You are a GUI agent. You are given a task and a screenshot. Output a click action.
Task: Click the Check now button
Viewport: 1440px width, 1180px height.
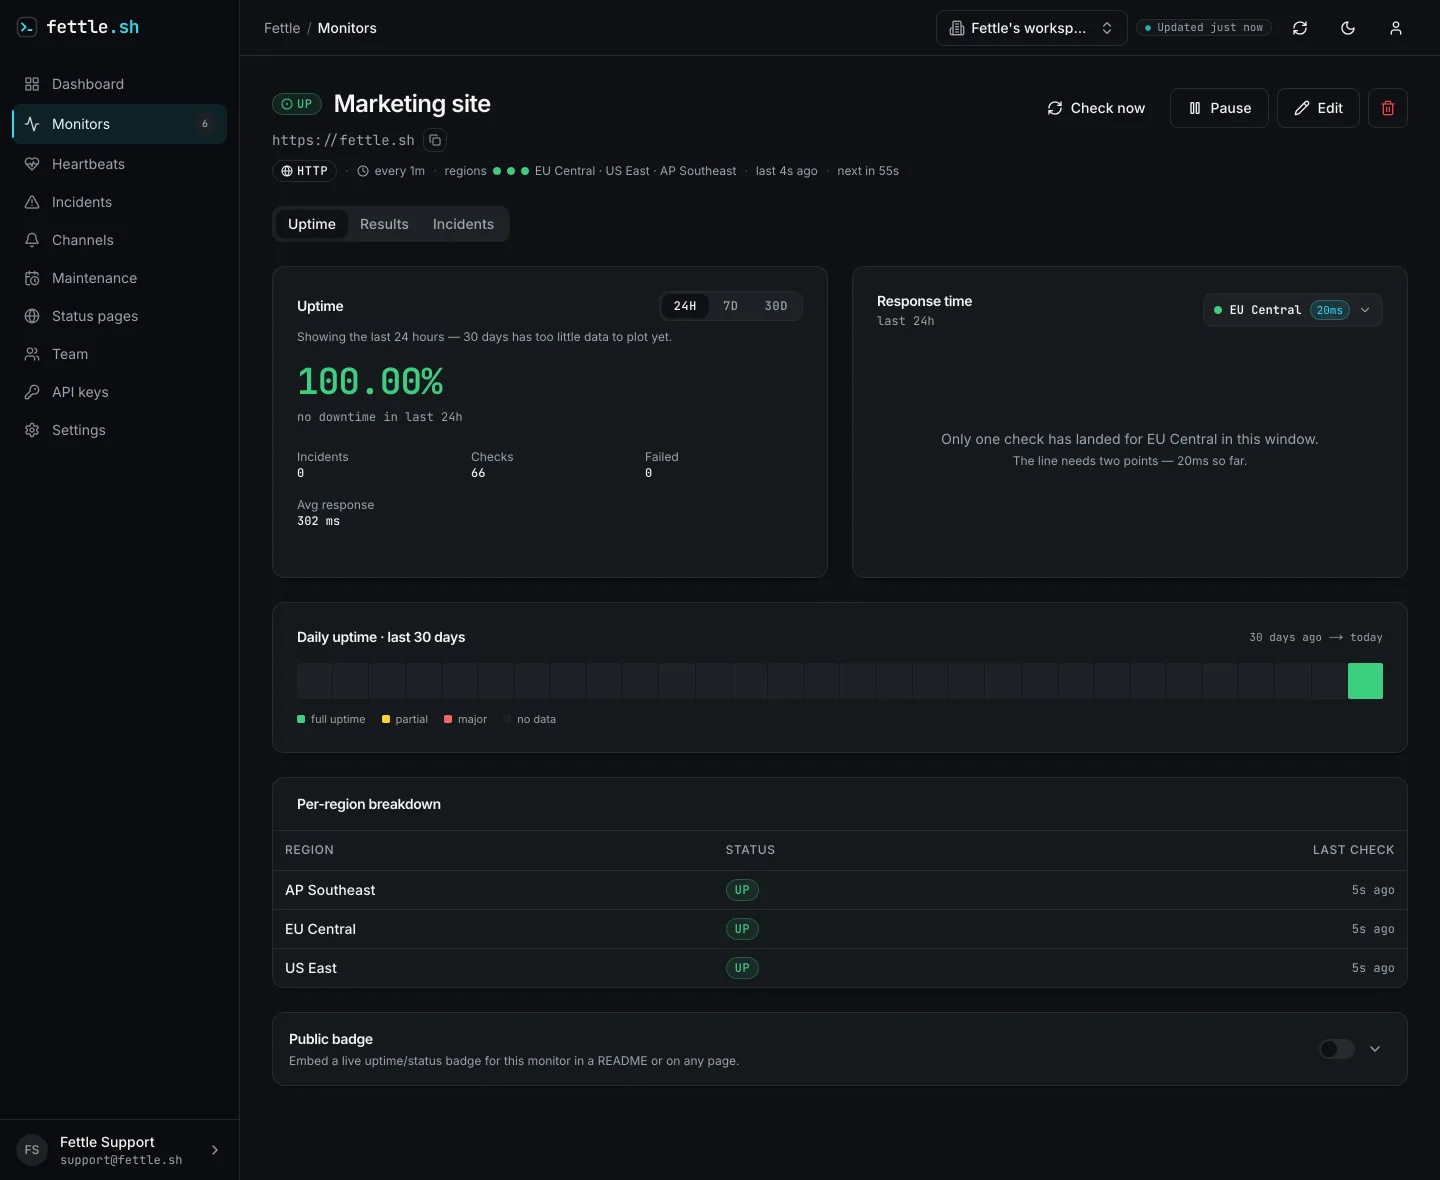(x=1096, y=108)
